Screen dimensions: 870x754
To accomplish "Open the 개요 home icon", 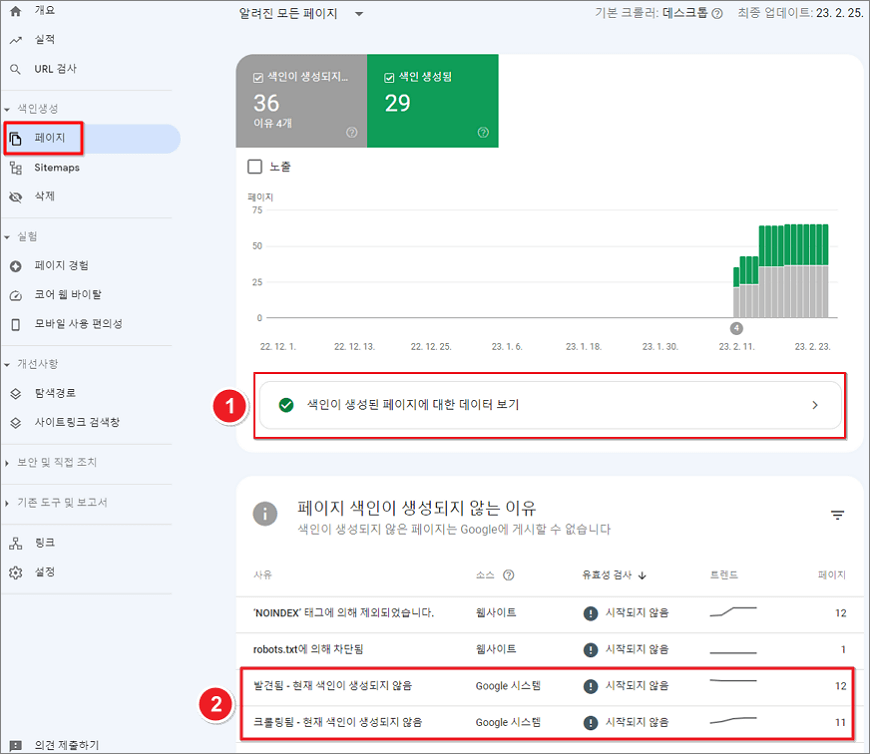I will [x=16, y=11].
